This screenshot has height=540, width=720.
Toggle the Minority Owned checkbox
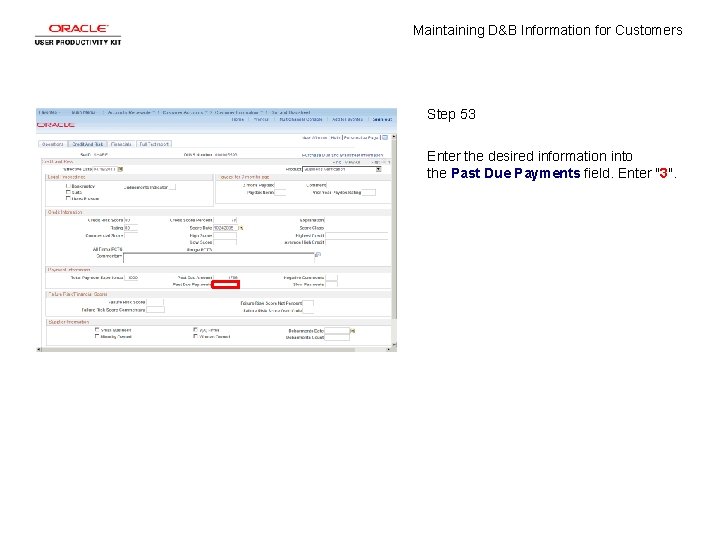pos(97,336)
